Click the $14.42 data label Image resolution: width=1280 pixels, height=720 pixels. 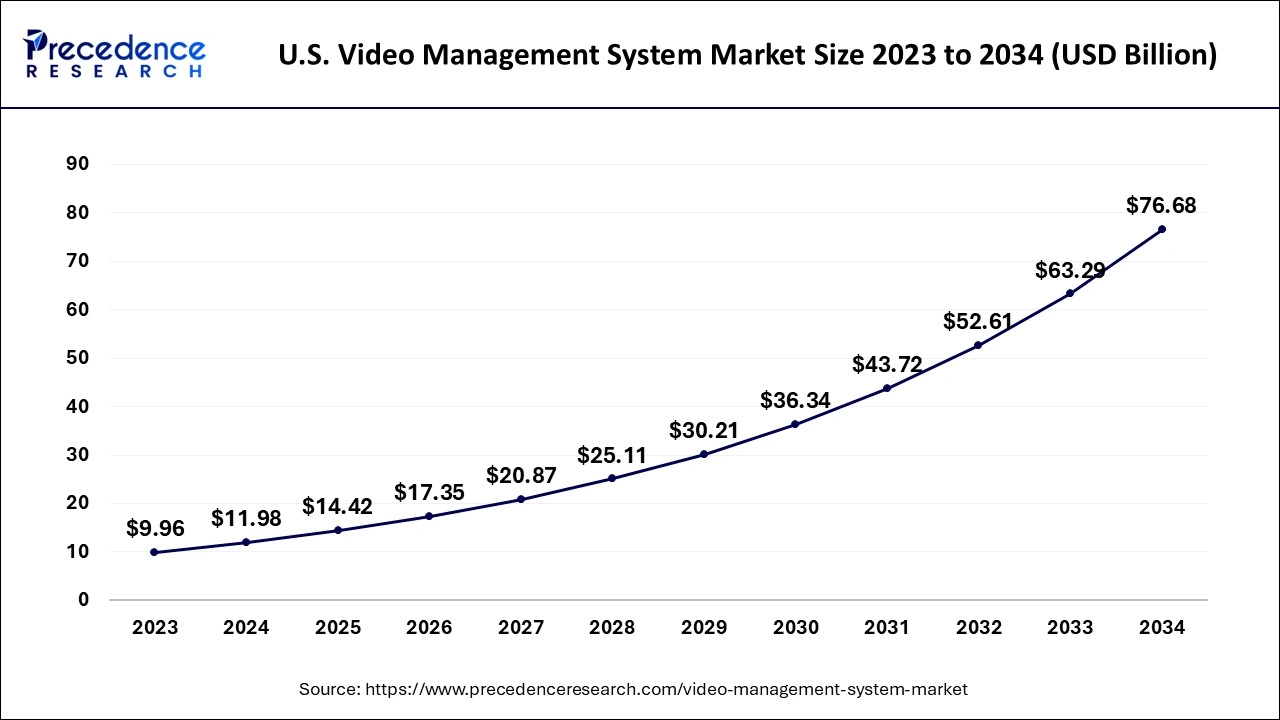coord(337,507)
